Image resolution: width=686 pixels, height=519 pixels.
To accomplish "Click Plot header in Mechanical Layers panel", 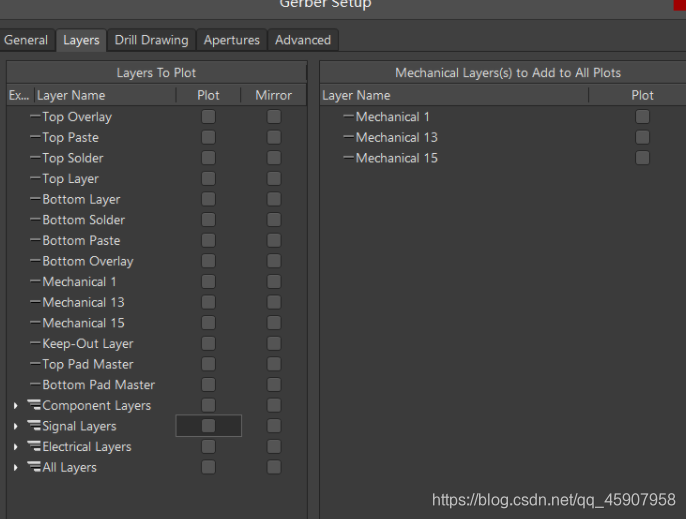I will (x=642, y=95).
